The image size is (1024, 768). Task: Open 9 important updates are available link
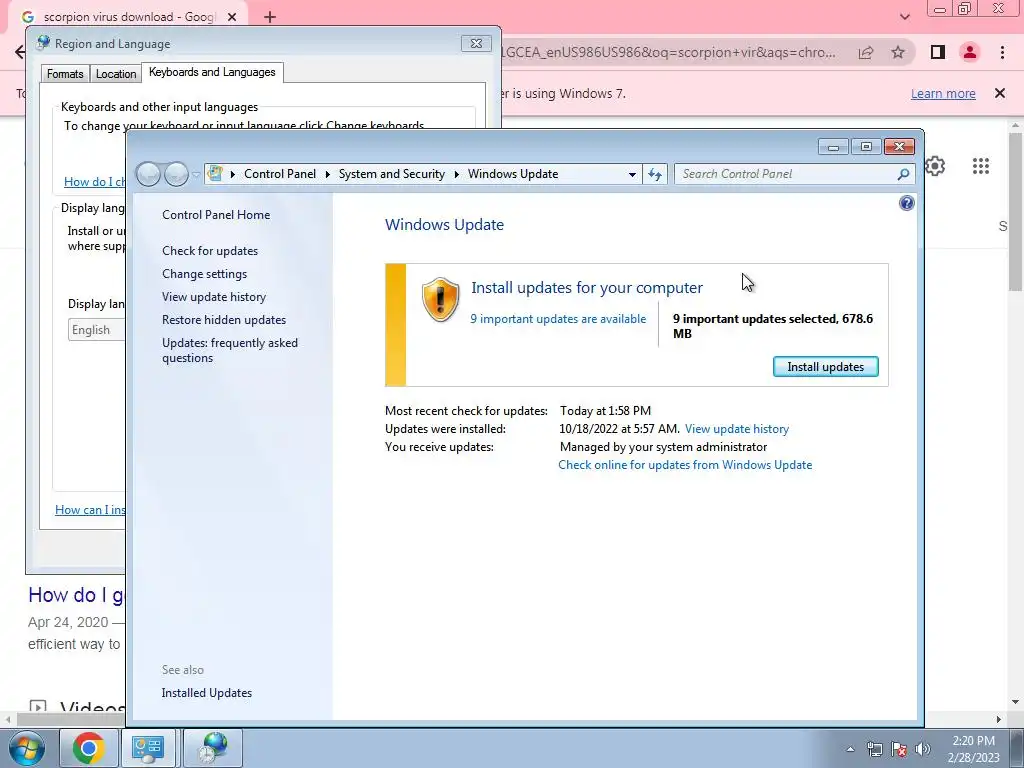(558, 319)
